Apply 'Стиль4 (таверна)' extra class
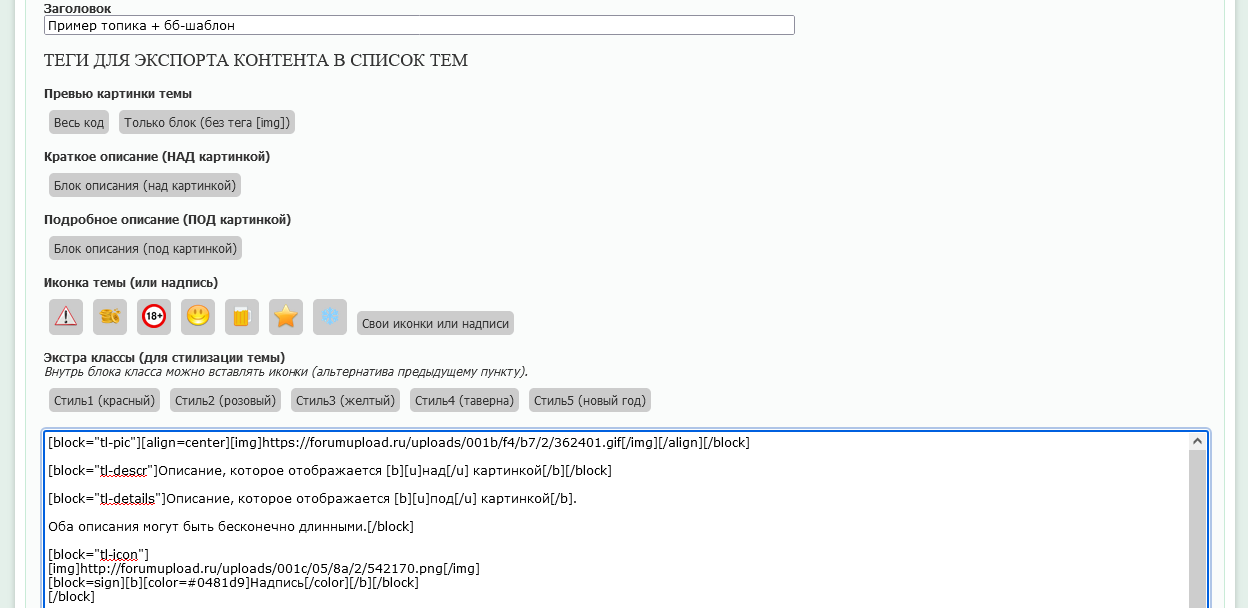This screenshot has height=608, width=1248. pyautogui.click(x=464, y=400)
